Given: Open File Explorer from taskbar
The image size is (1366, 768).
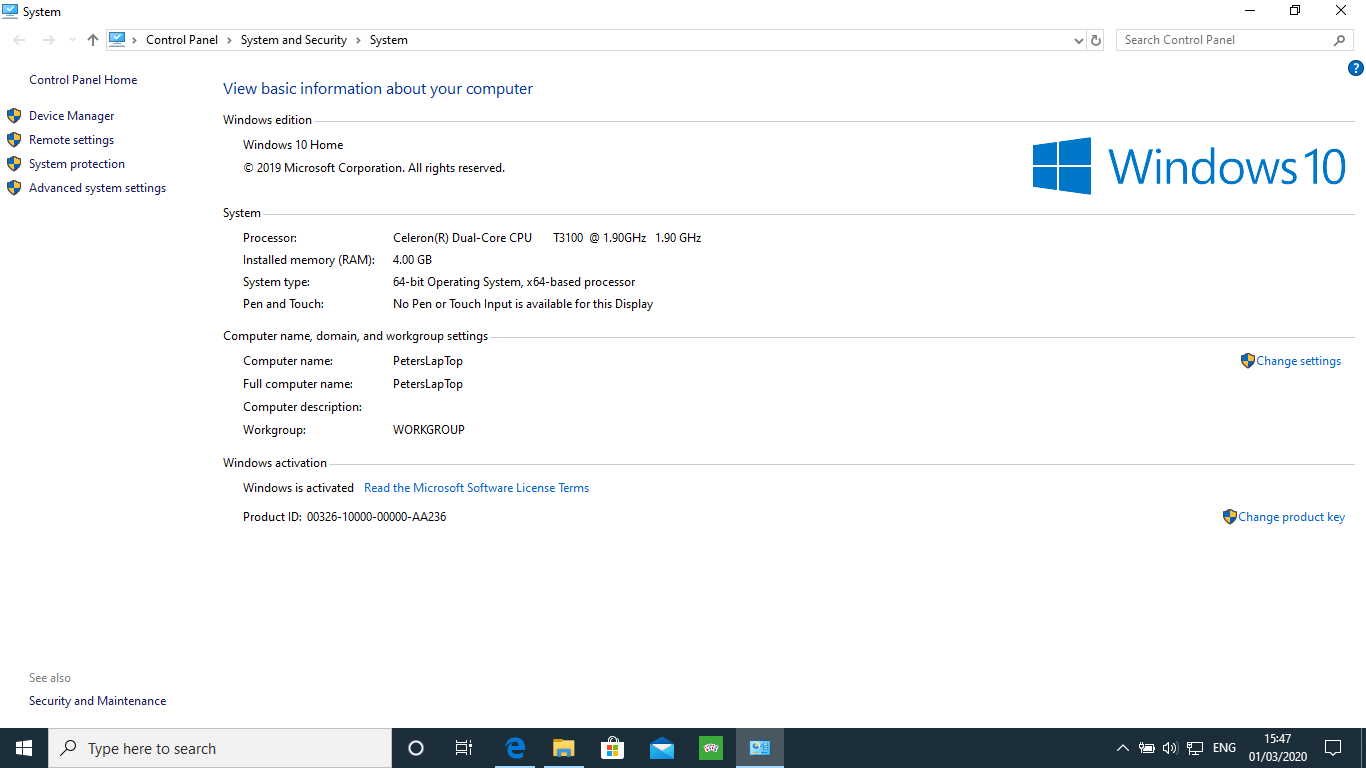Looking at the screenshot, I should click(564, 748).
